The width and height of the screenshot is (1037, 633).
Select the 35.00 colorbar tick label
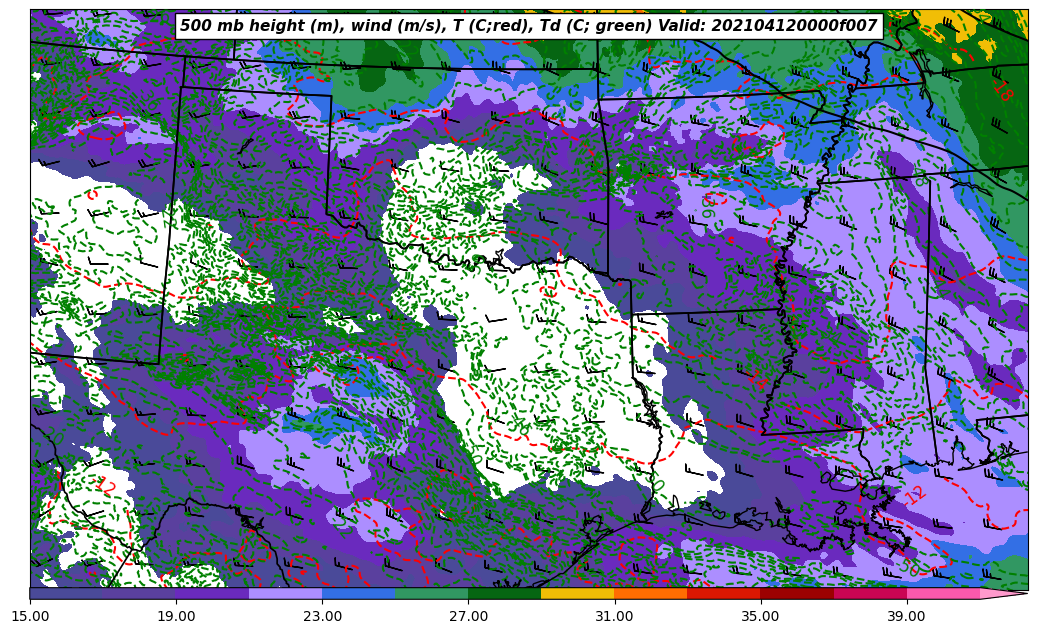760,616
